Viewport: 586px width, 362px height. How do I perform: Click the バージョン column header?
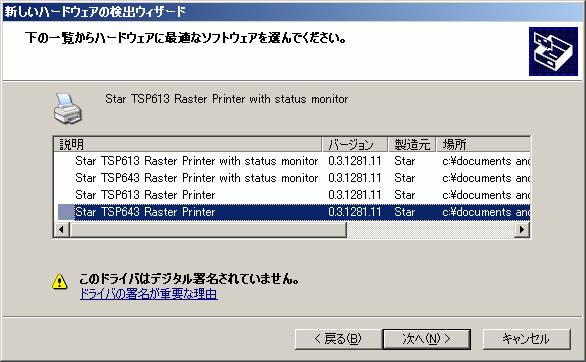(x=355, y=145)
